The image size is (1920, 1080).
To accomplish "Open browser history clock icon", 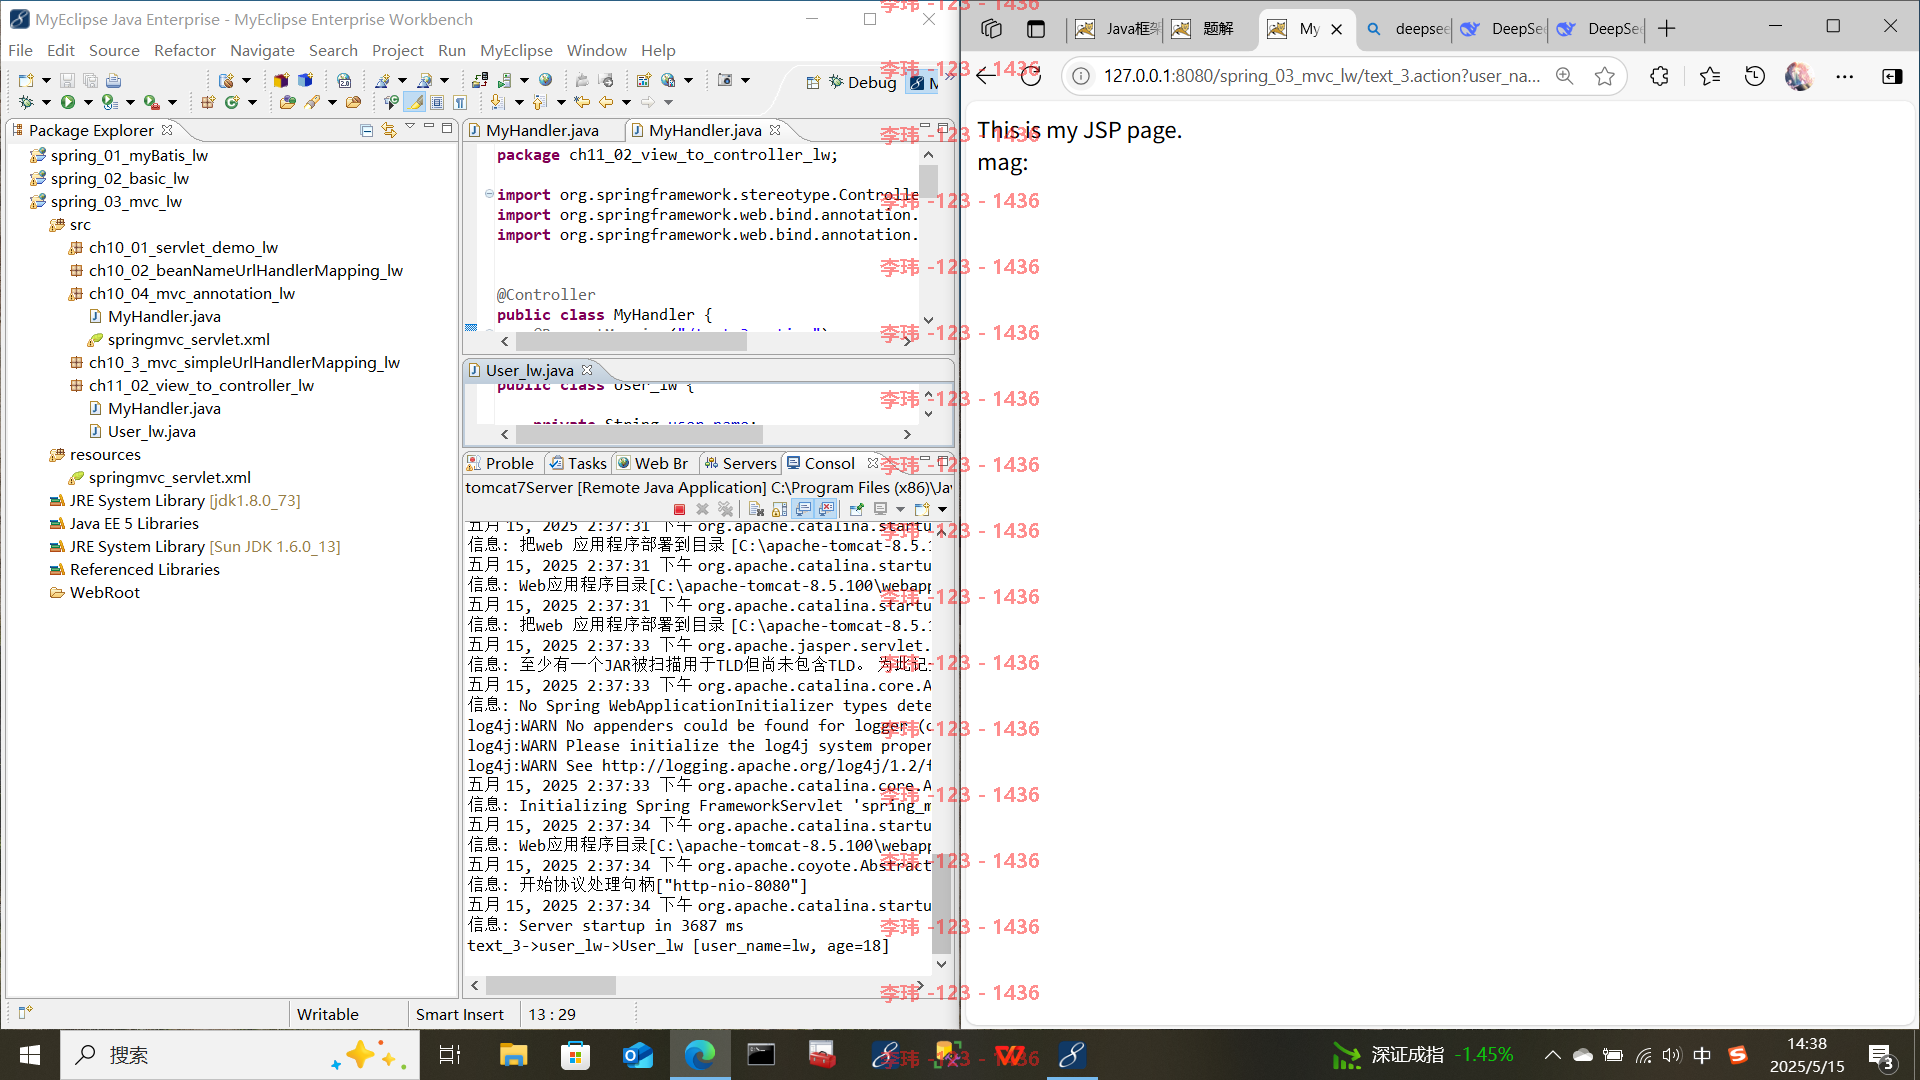I will pos(1754,76).
